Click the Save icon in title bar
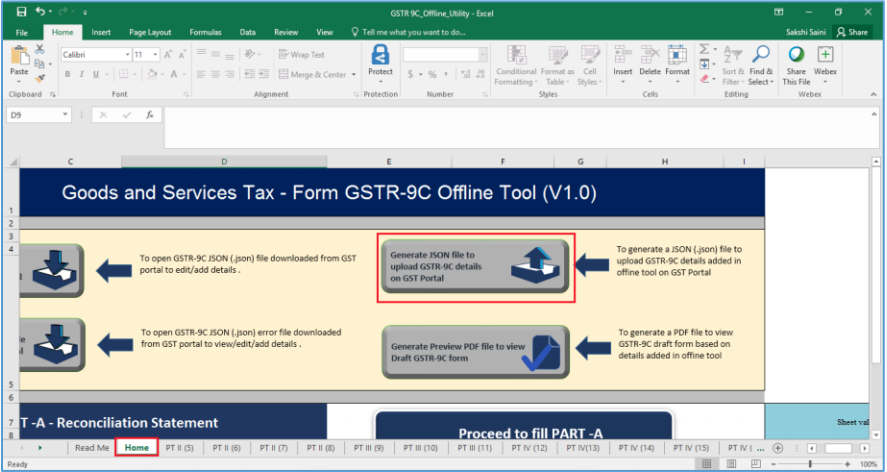887x472 pixels. pos(21,12)
